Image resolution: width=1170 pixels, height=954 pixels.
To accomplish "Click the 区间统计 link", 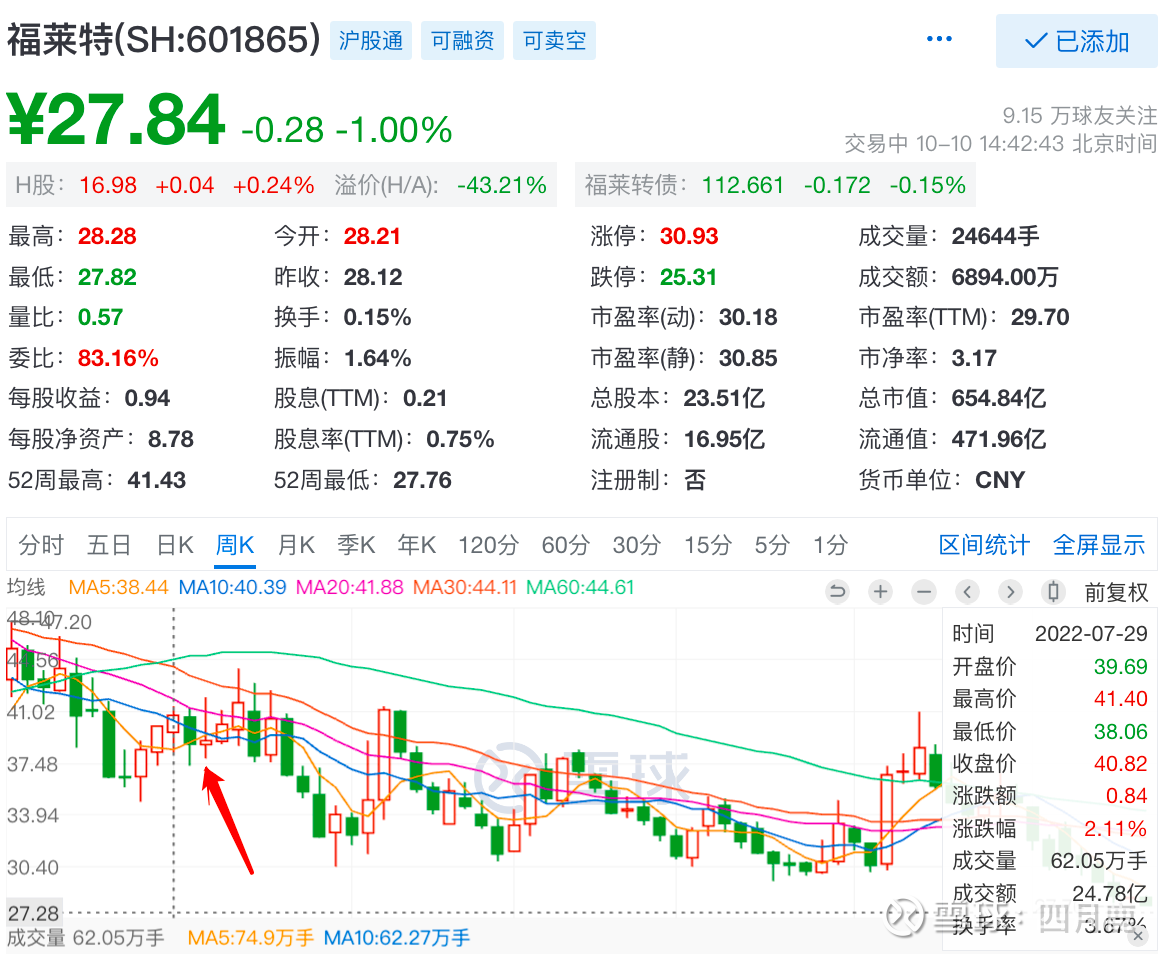I will click(983, 545).
